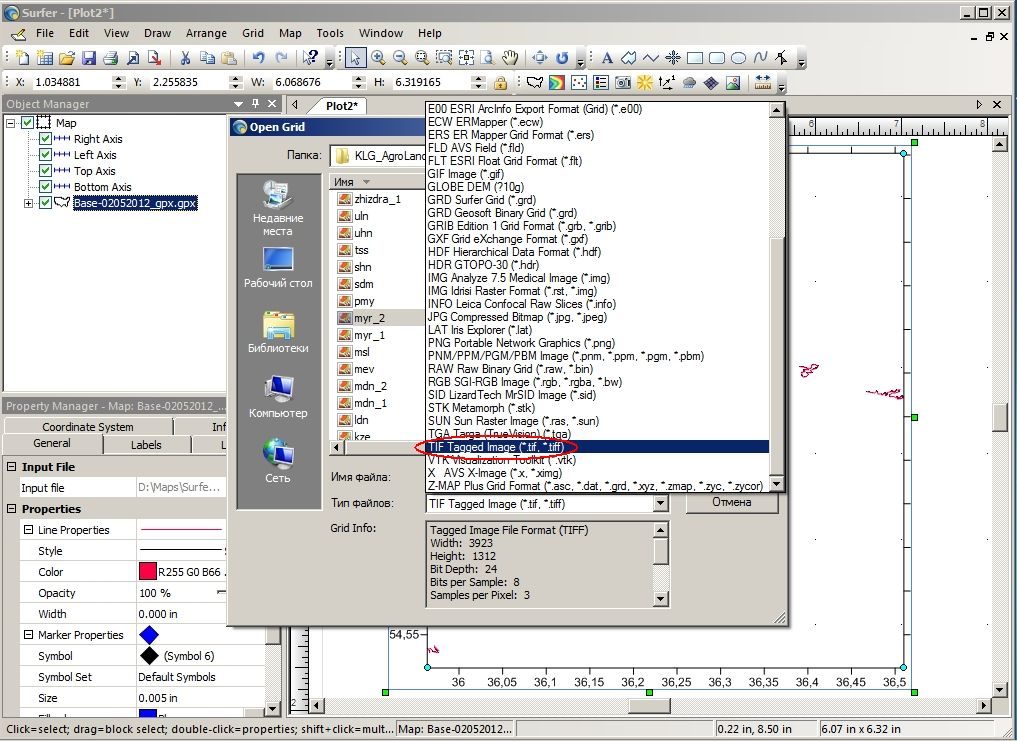Click the Print icon in the toolbar
The image size is (1017, 741).
(111, 58)
